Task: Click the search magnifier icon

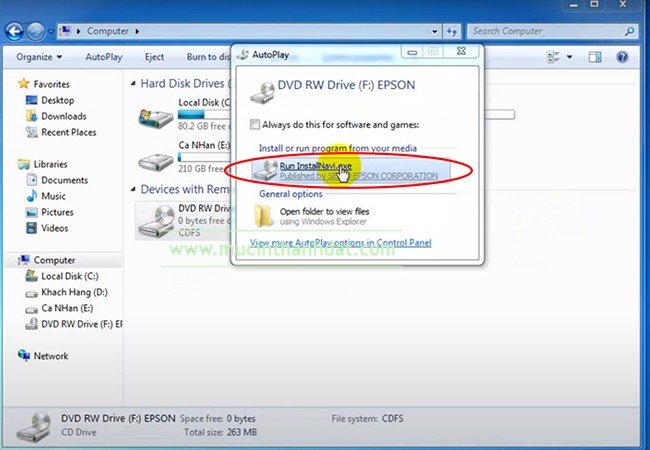Action: pyautogui.click(x=630, y=31)
